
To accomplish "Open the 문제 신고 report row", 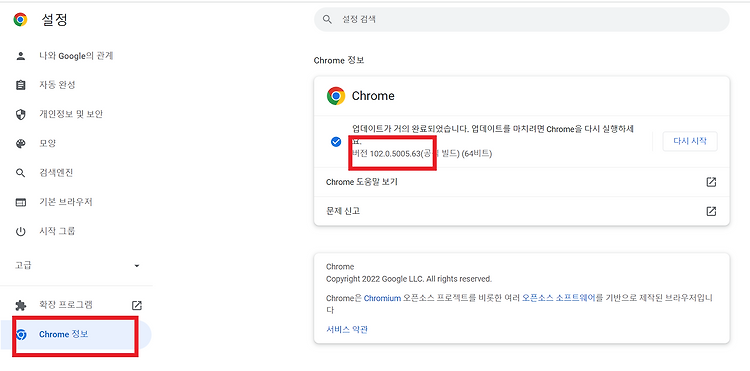I will click(521, 211).
